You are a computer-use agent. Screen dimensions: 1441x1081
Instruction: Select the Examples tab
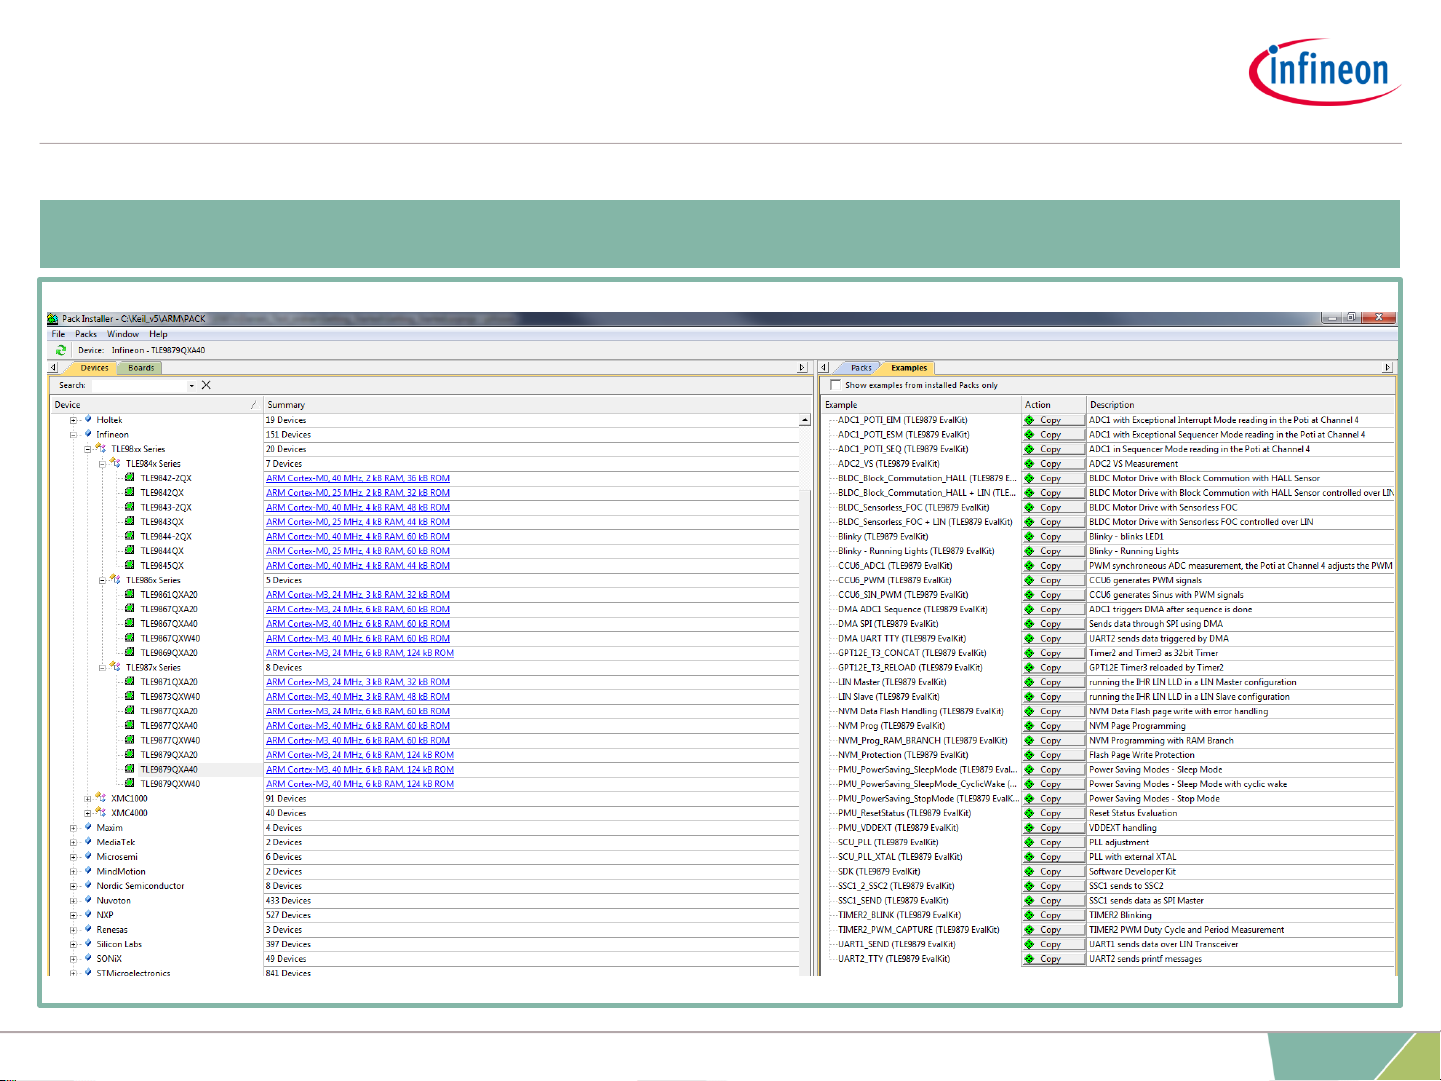pos(909,368)
